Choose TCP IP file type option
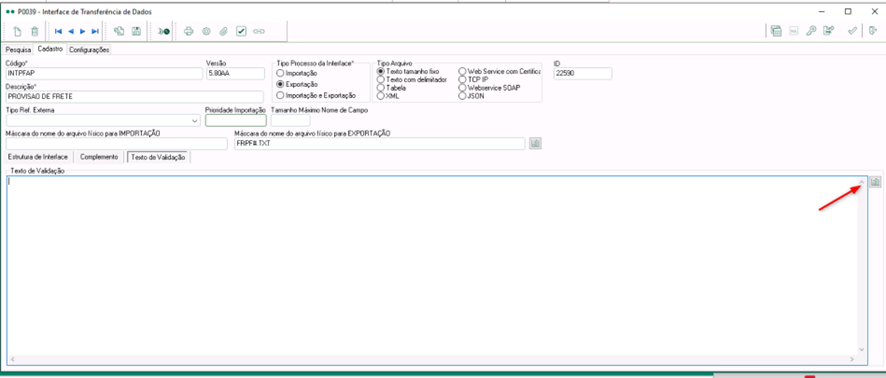Screen dimensions: 886x378 463,80
